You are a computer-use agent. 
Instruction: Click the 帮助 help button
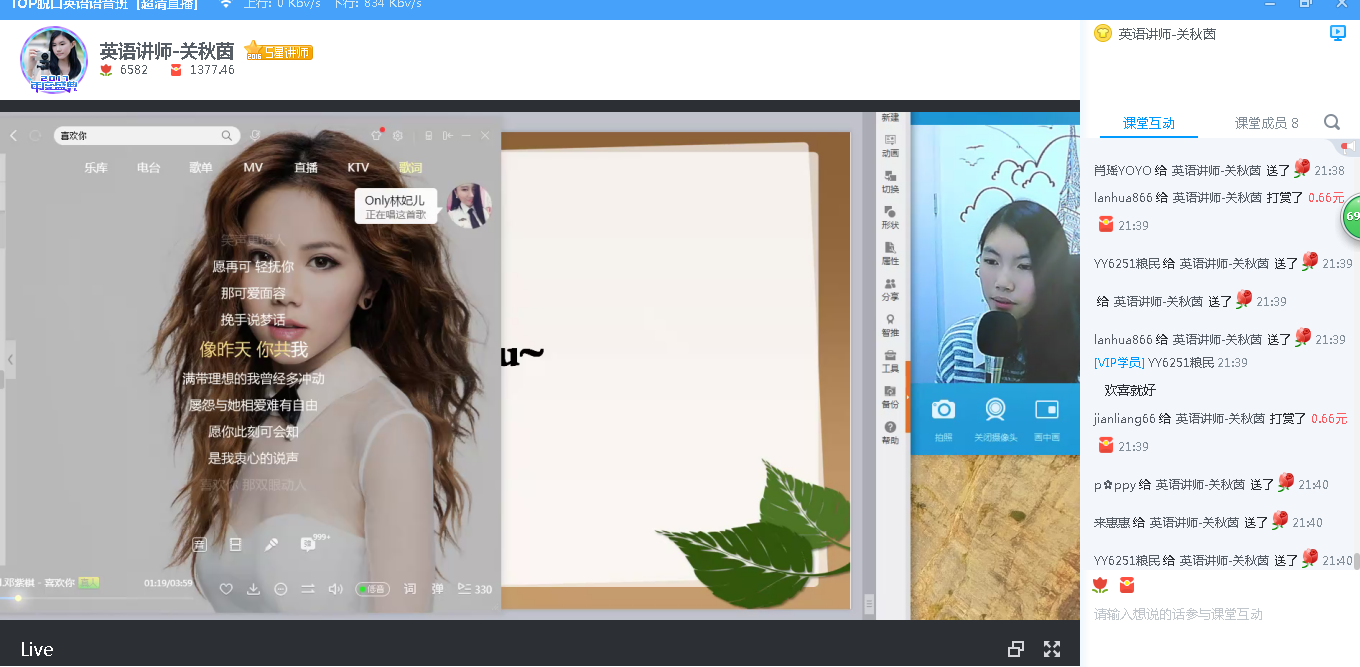890,432
